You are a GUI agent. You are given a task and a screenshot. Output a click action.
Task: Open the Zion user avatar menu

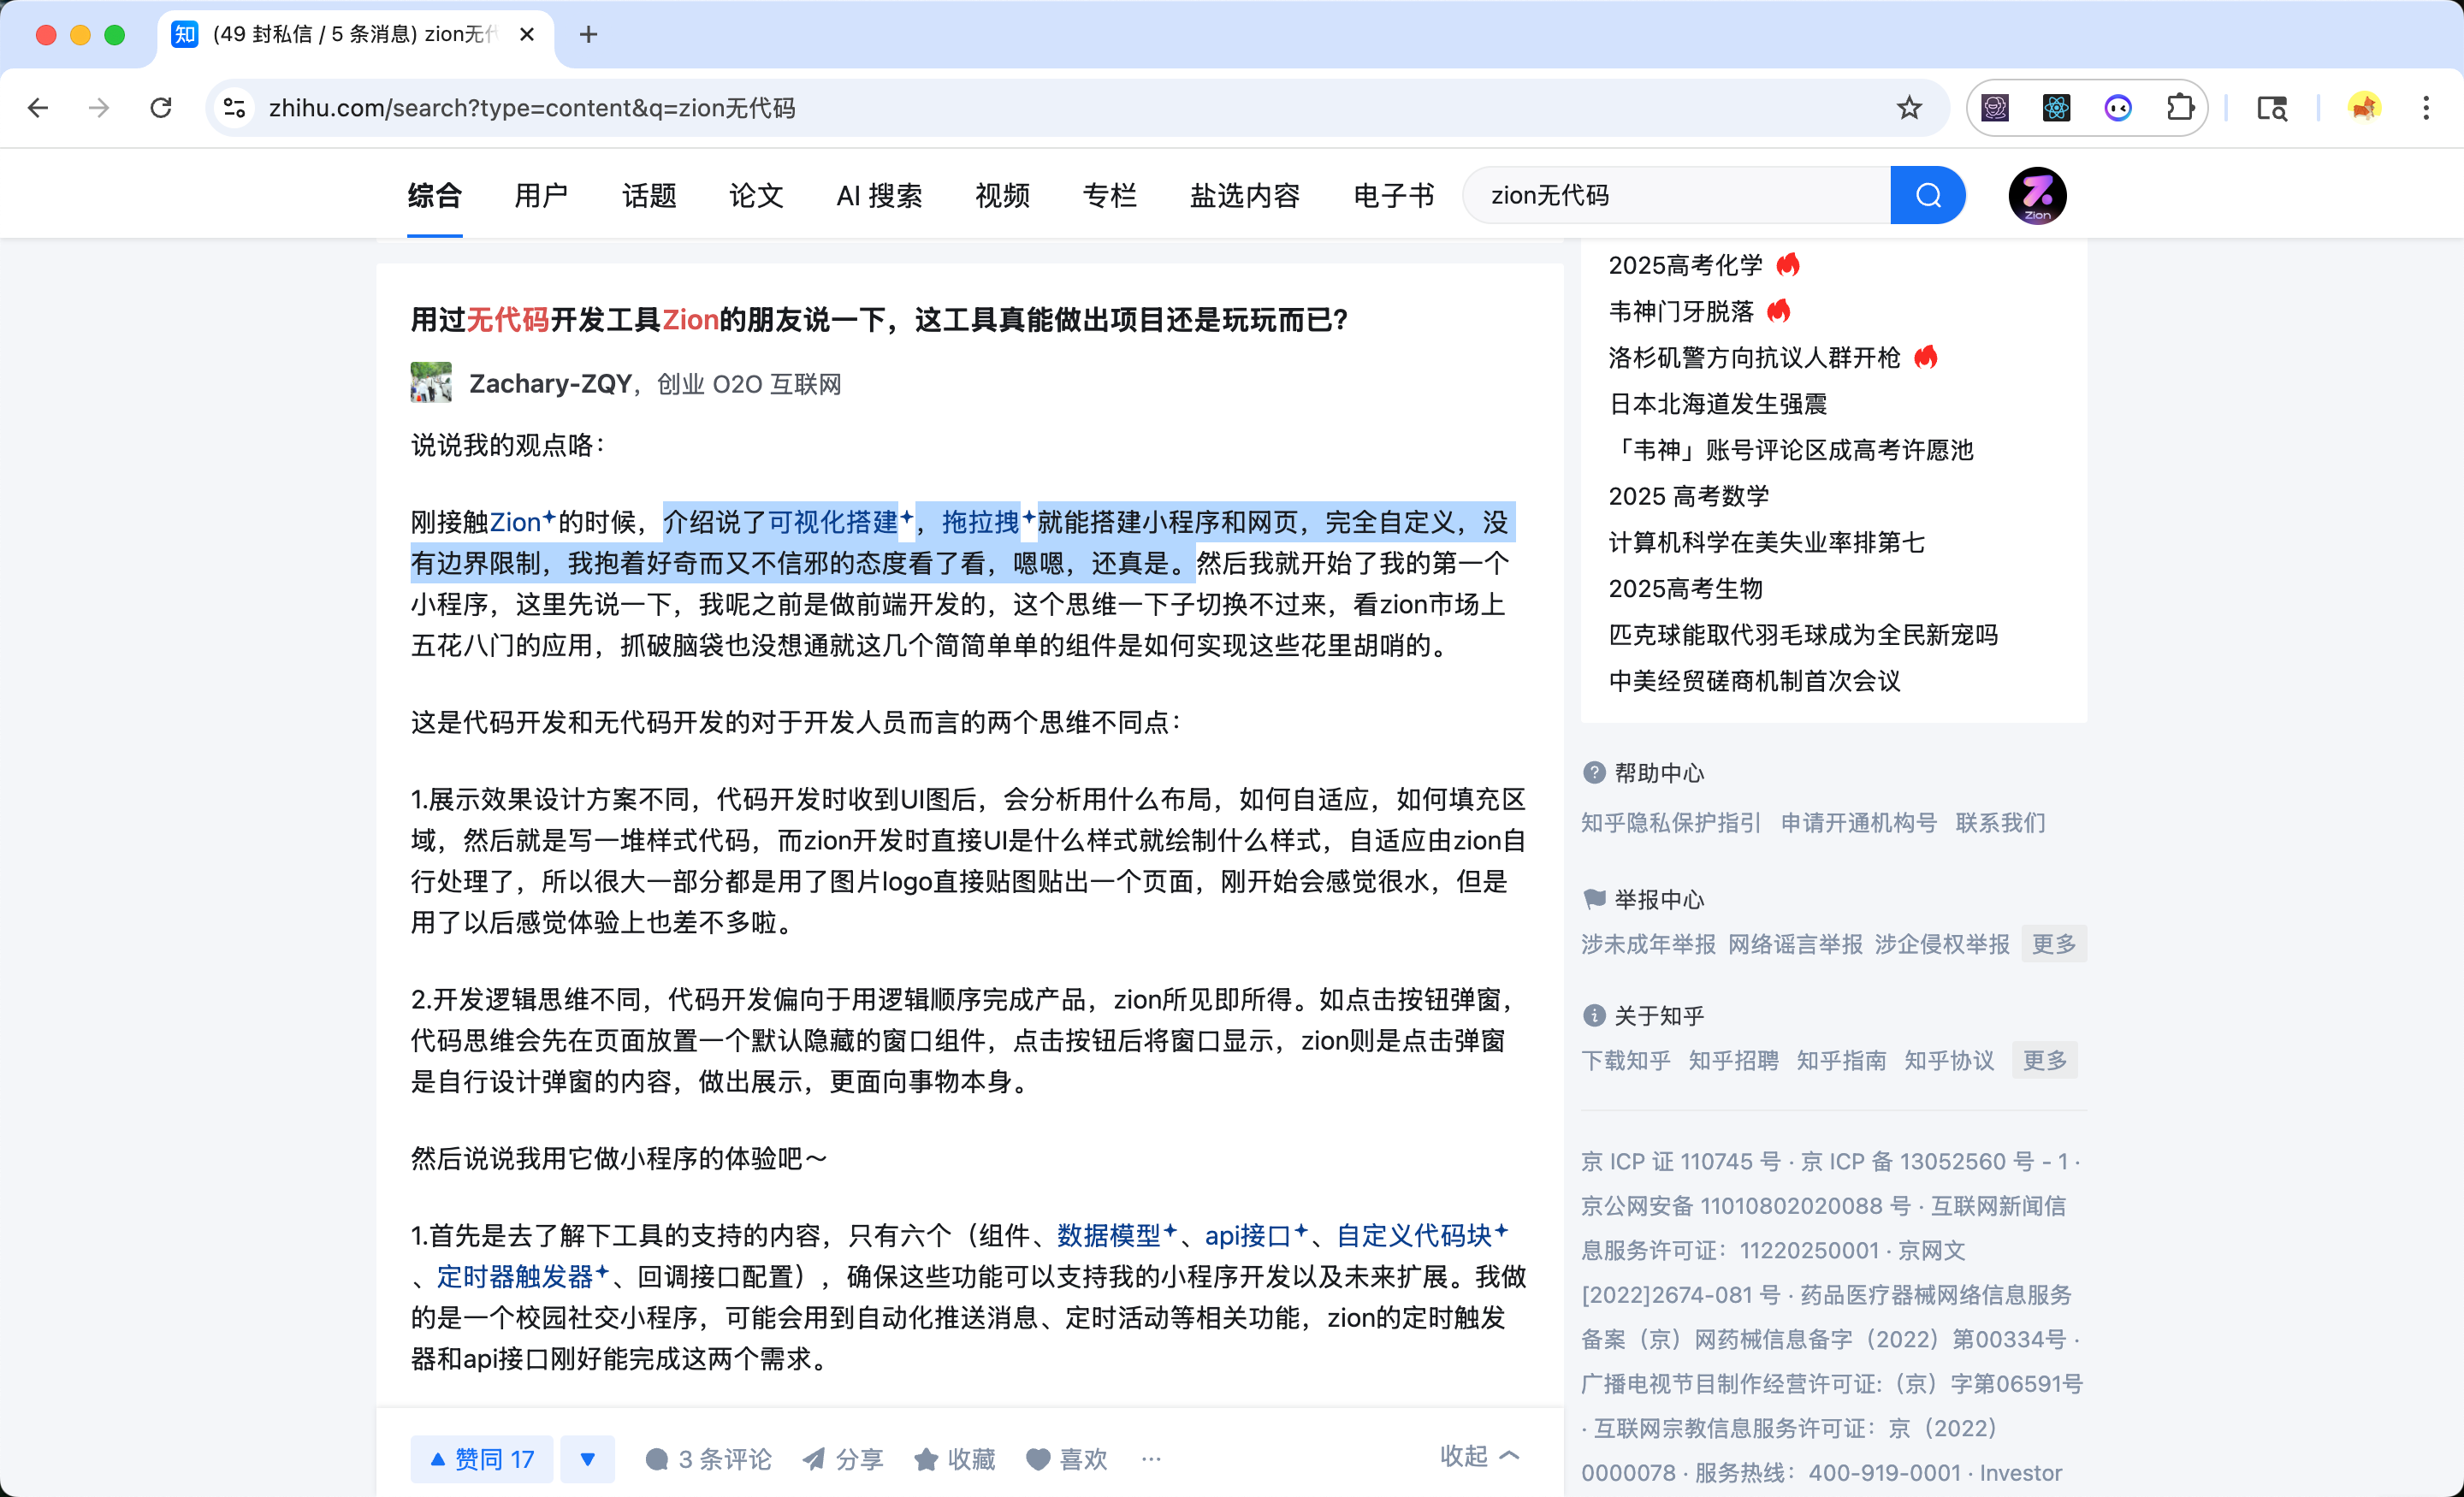[x=2037, y=195]
